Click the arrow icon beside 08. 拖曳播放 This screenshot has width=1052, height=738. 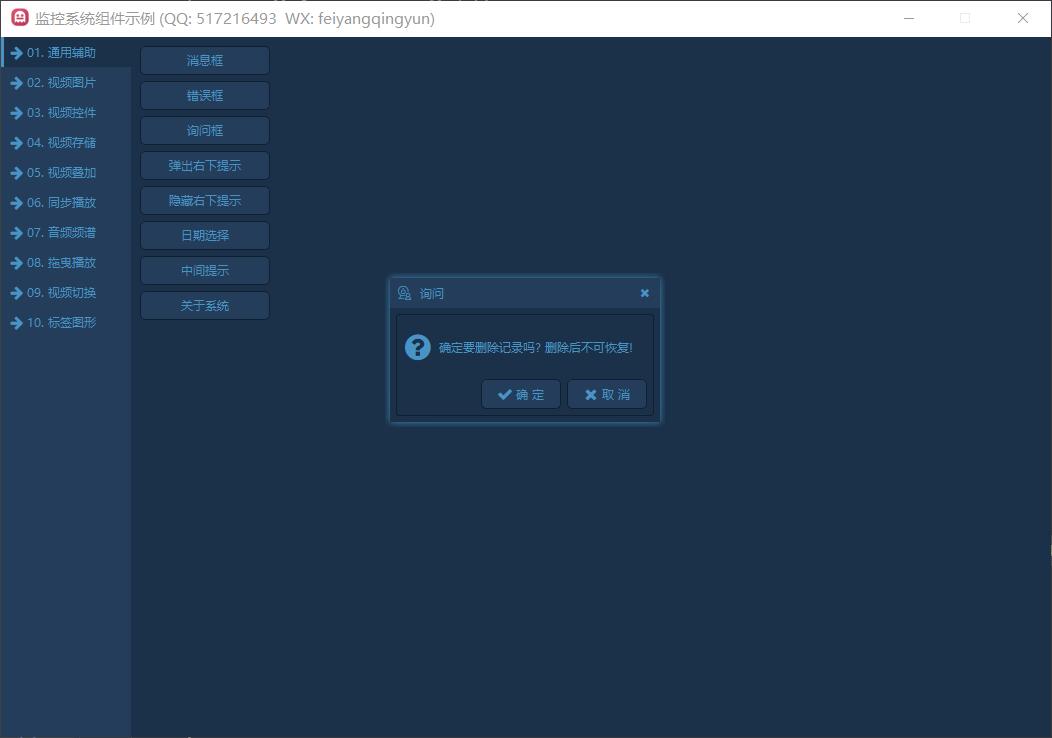16,263
